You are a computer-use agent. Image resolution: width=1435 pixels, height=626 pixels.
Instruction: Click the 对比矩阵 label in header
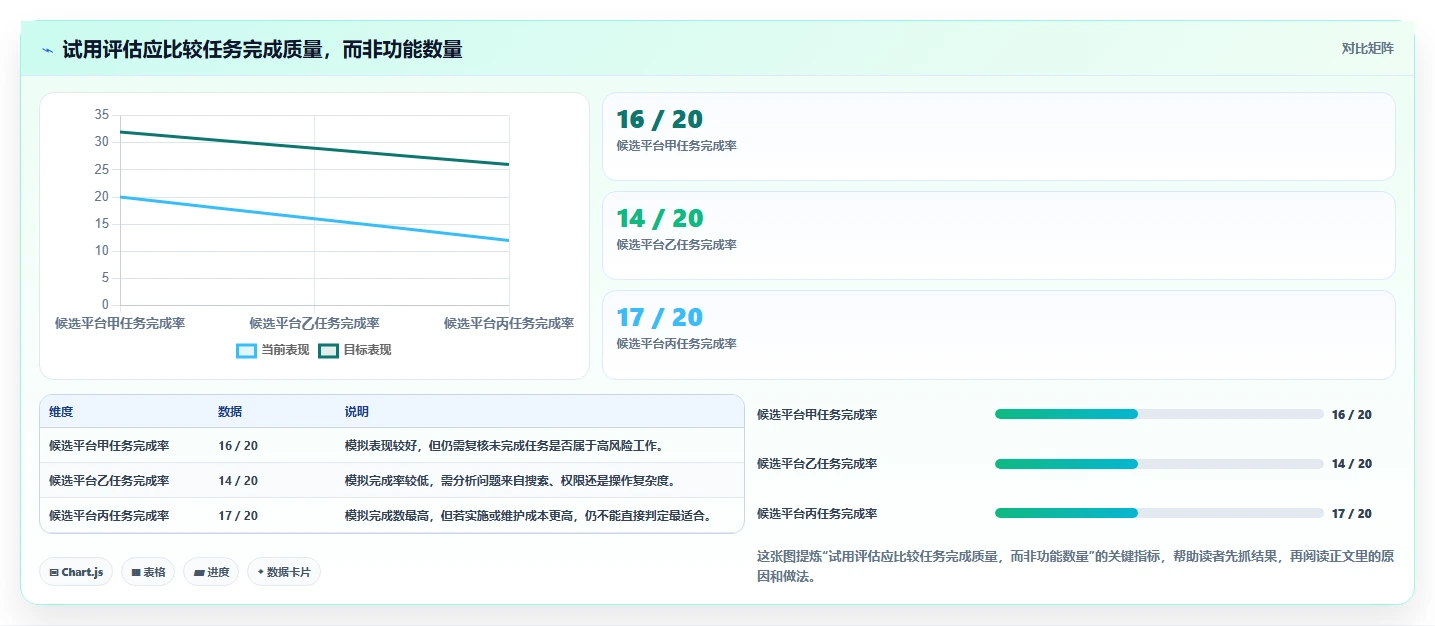1367,48
